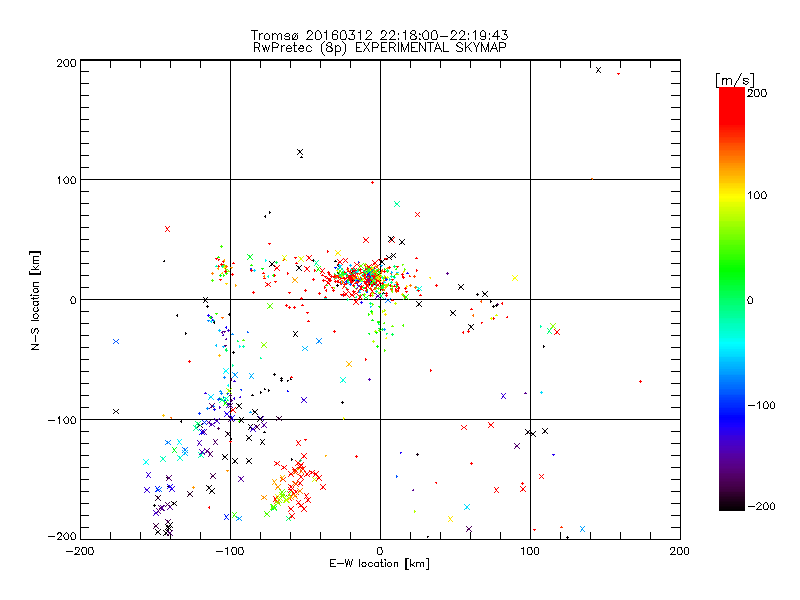
Task: Click the y-axis tick label '0'
Action: pos(73,300)
